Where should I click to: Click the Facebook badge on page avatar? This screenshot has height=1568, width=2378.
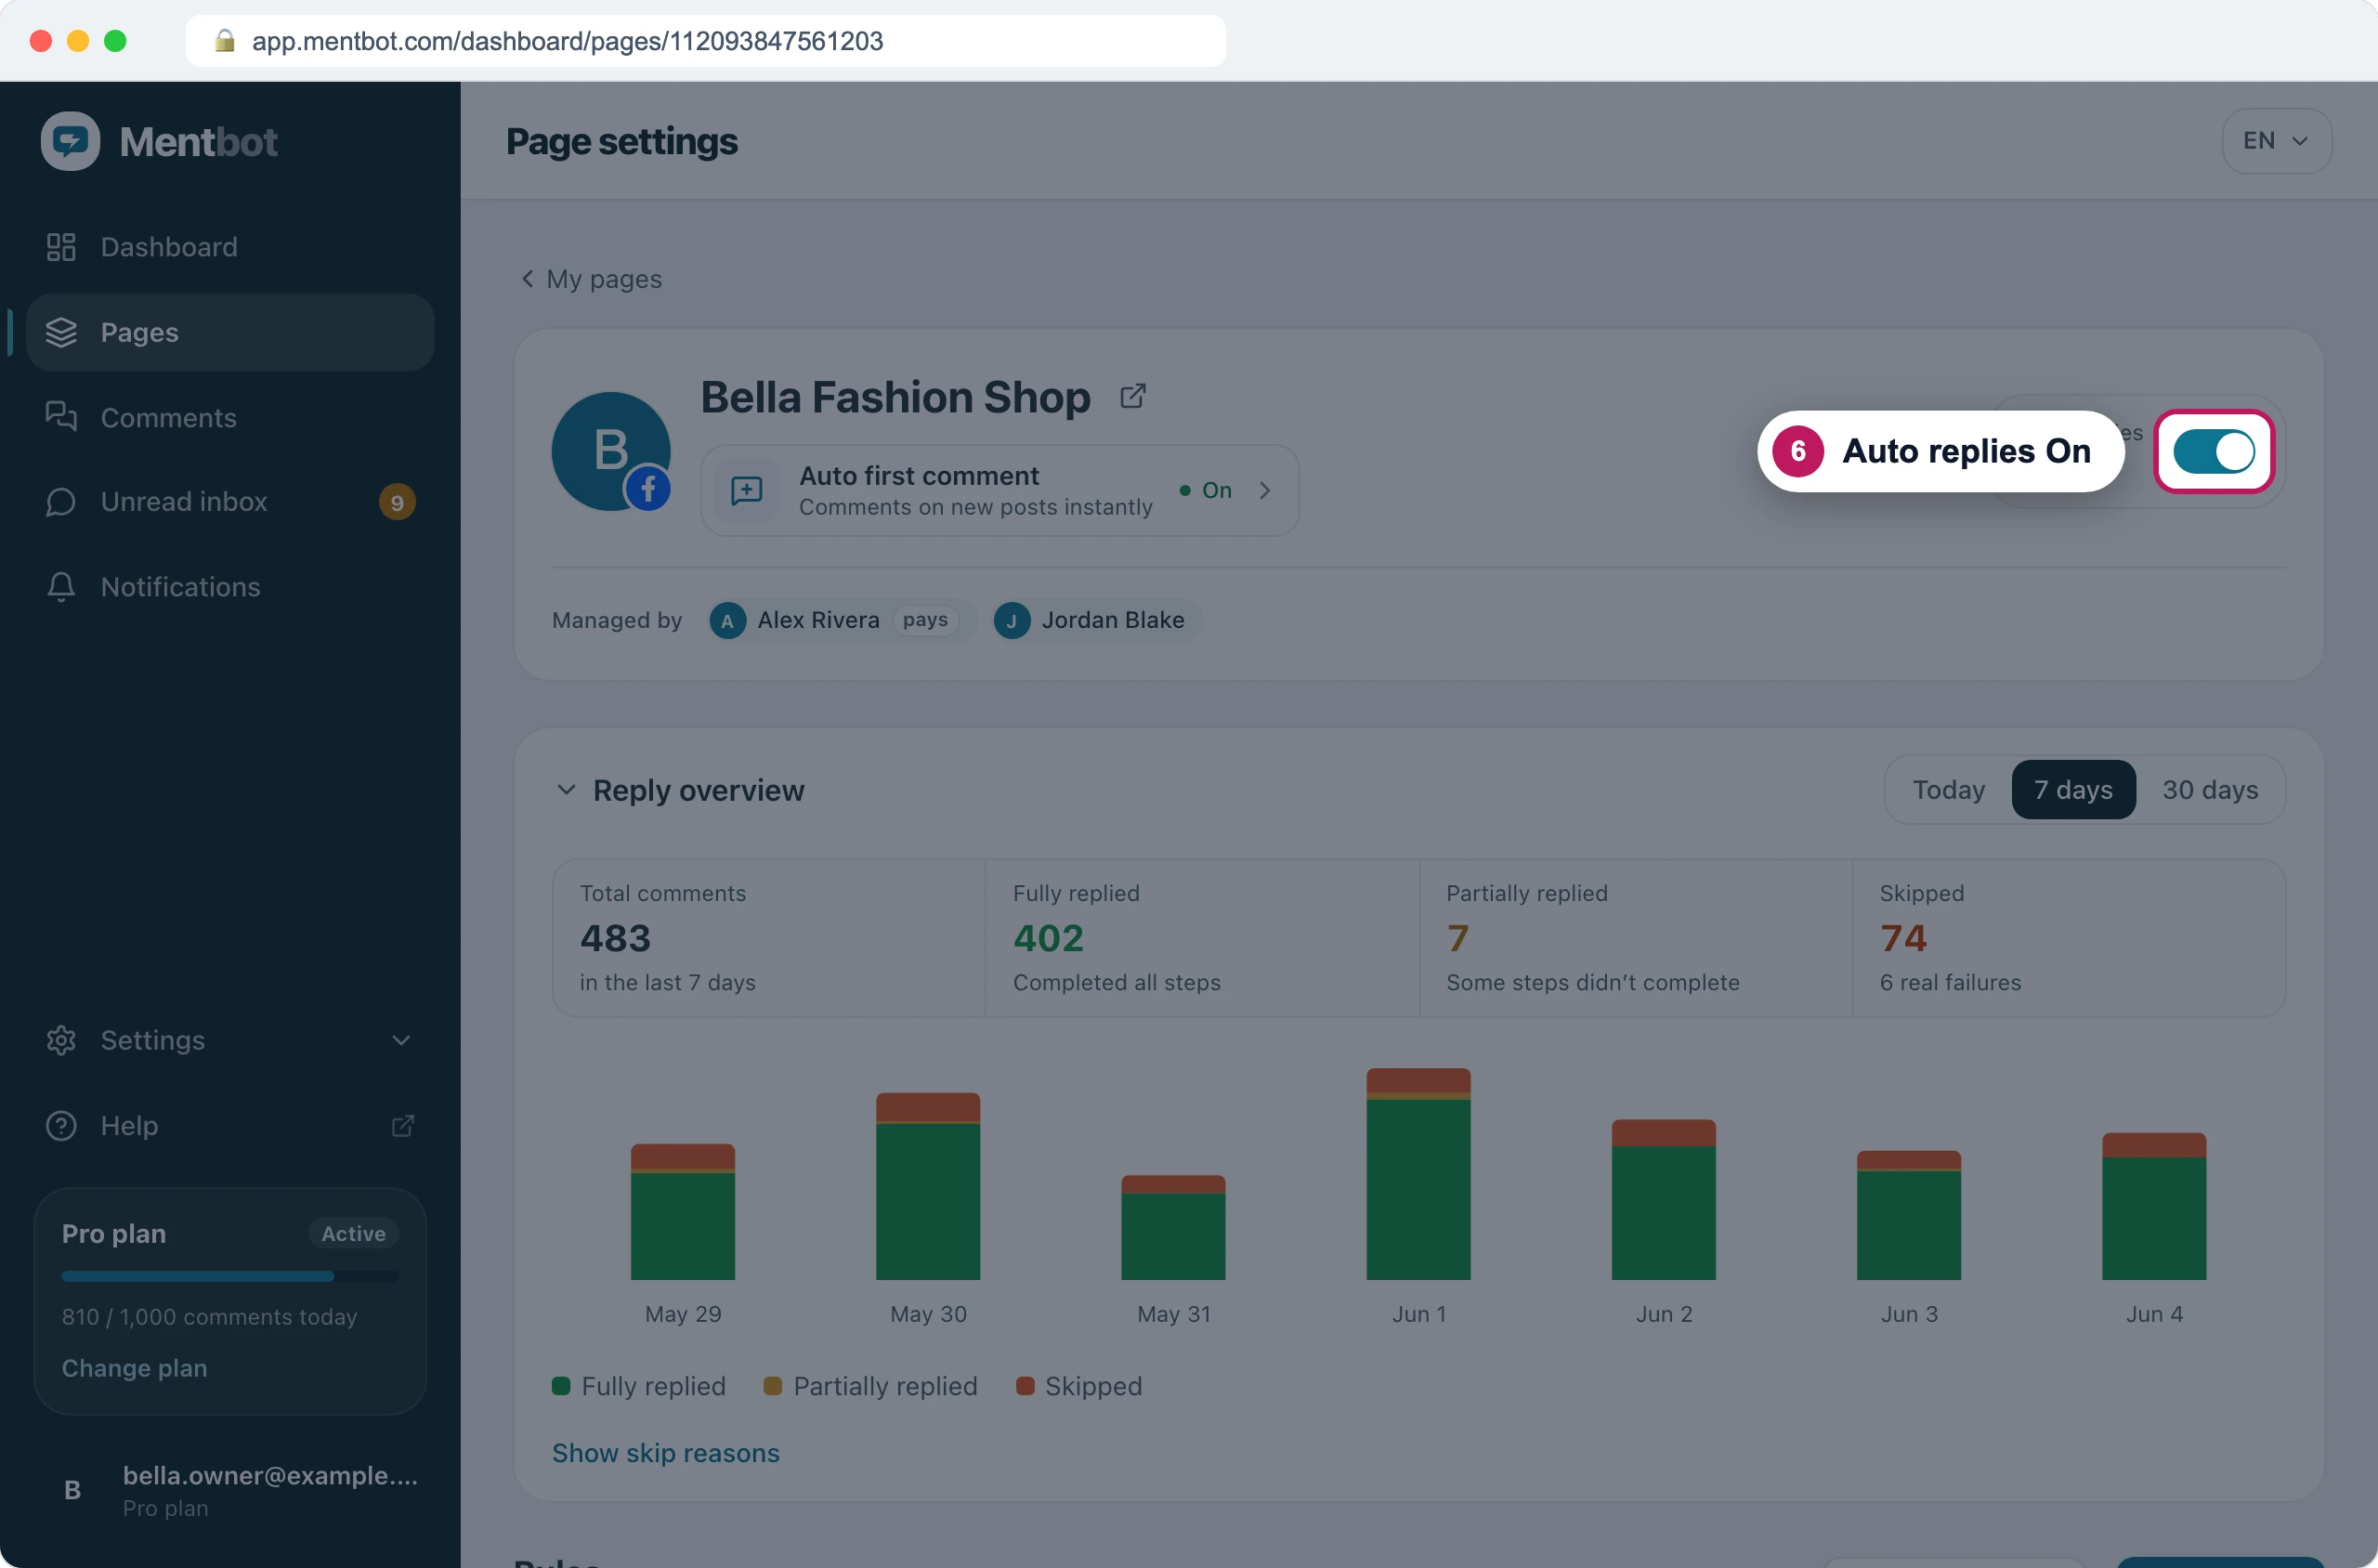click(648, 489)
